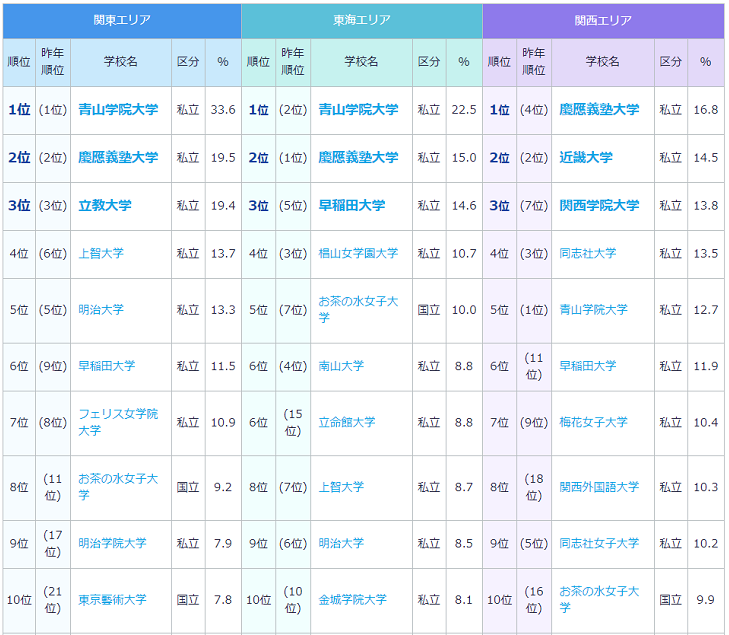Open the 立教大学 link
The height and width of the screenshot is (635, 729).
coord(105,205)
